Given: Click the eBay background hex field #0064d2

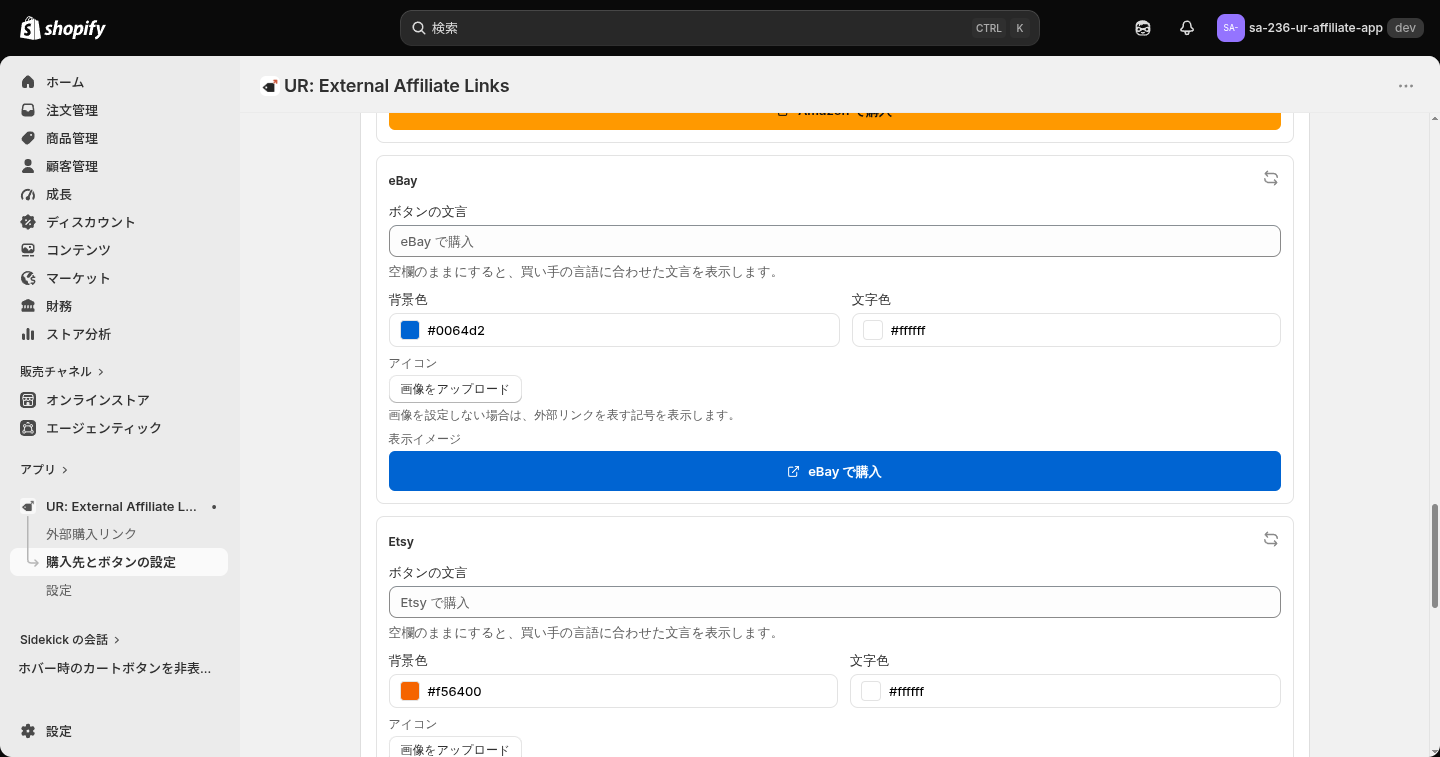Looking at the screenshot, I should coord(614,330).
